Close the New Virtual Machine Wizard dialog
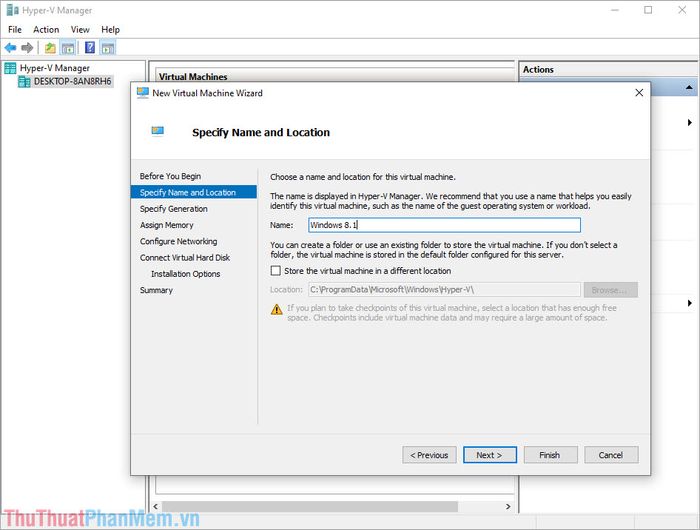This screenshot has height=530, width=700. pyautogui.click(x=639, y=92)
